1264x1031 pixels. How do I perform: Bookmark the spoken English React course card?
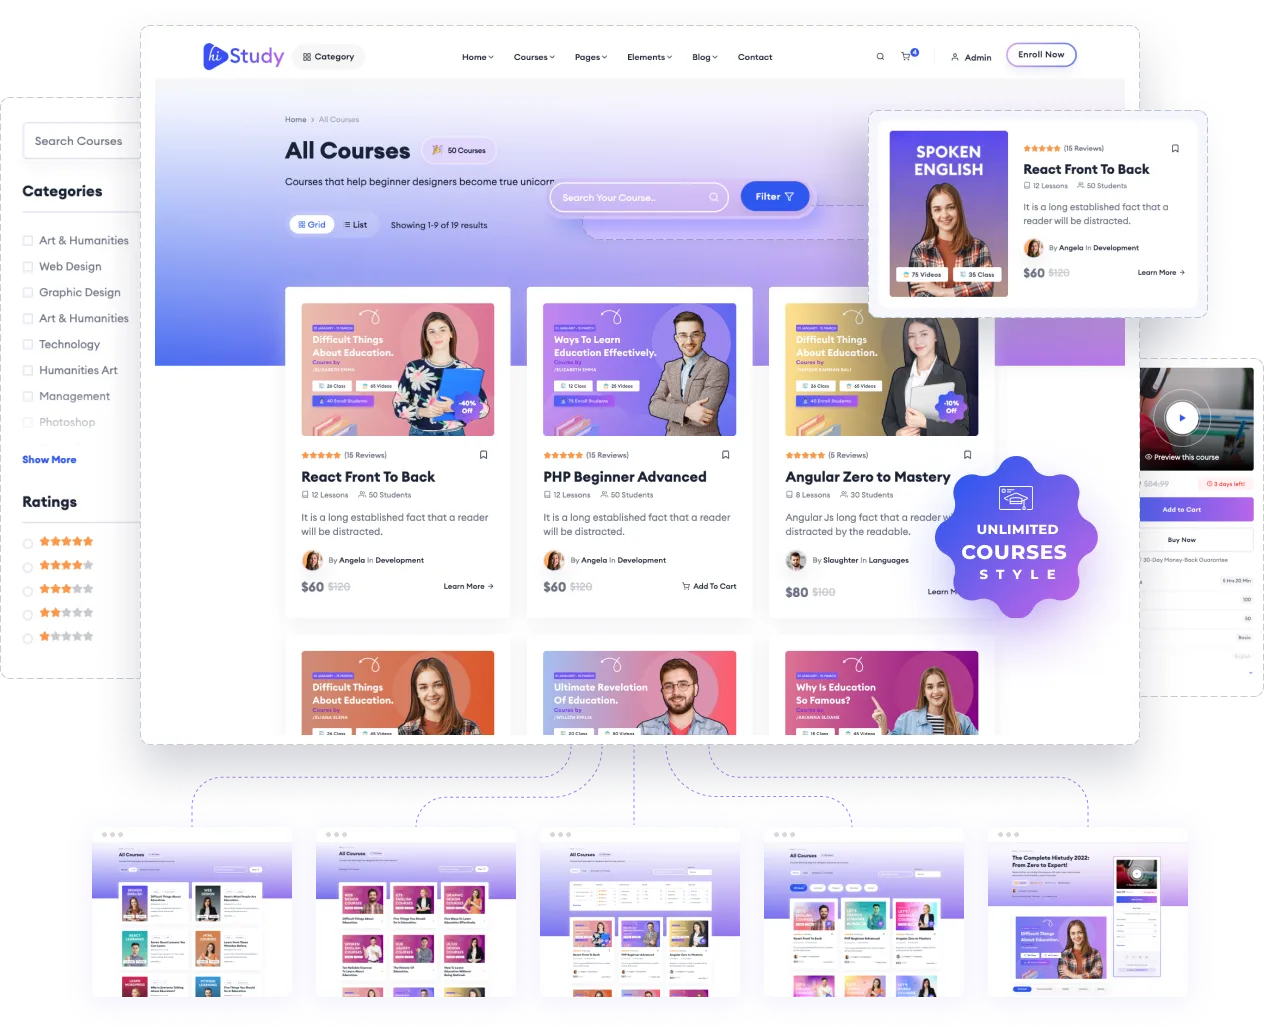click(1175, 149)
